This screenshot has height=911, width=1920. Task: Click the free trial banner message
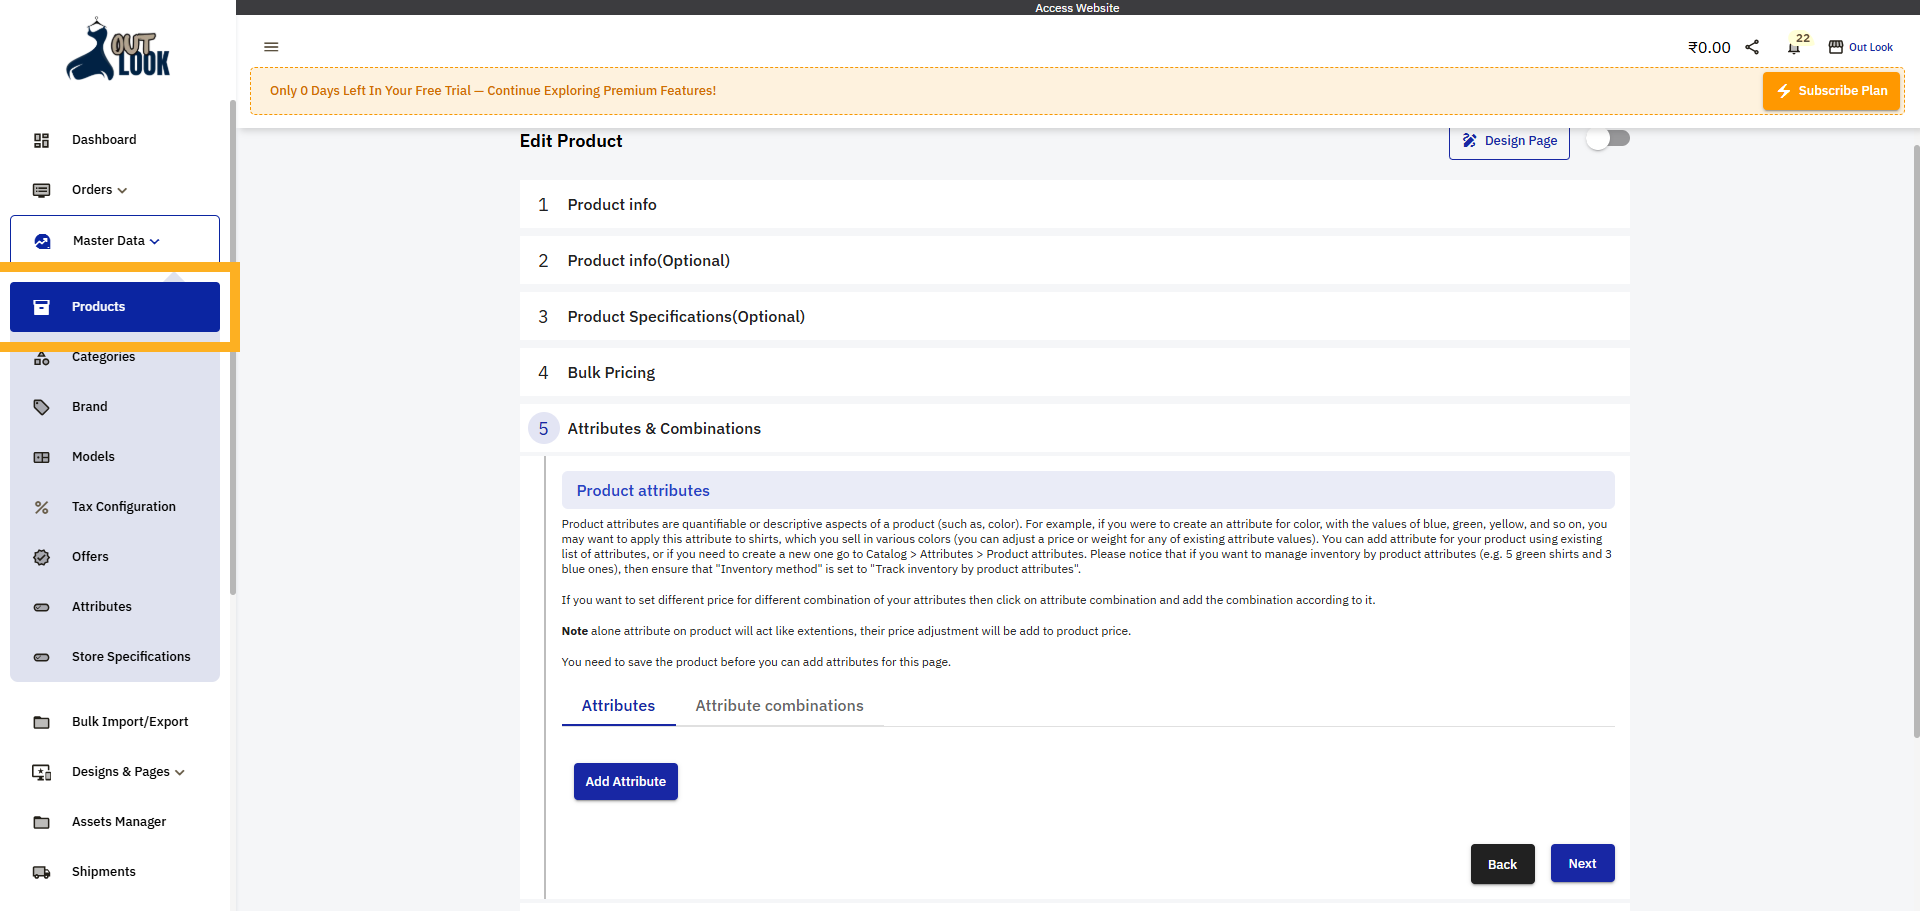(493, 91)
